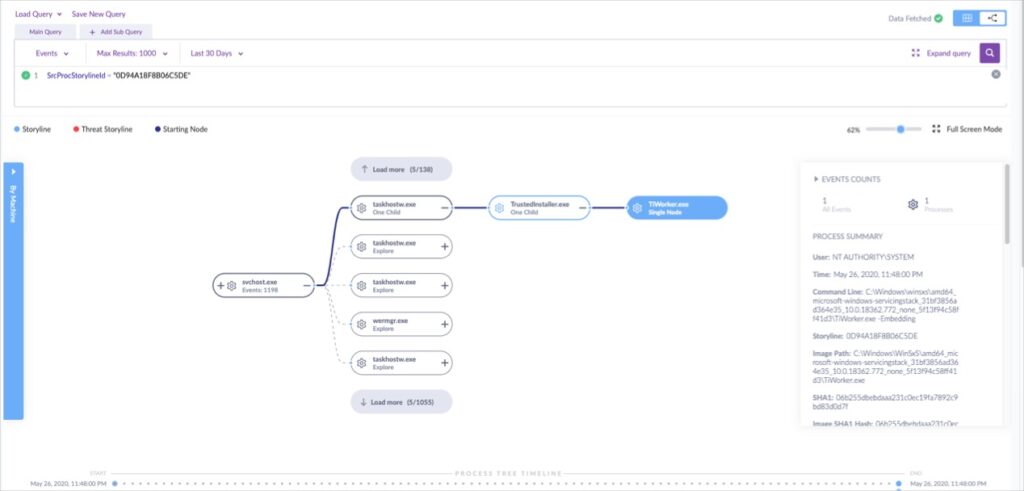Click the zoom level slider handle

coord(902,129)
